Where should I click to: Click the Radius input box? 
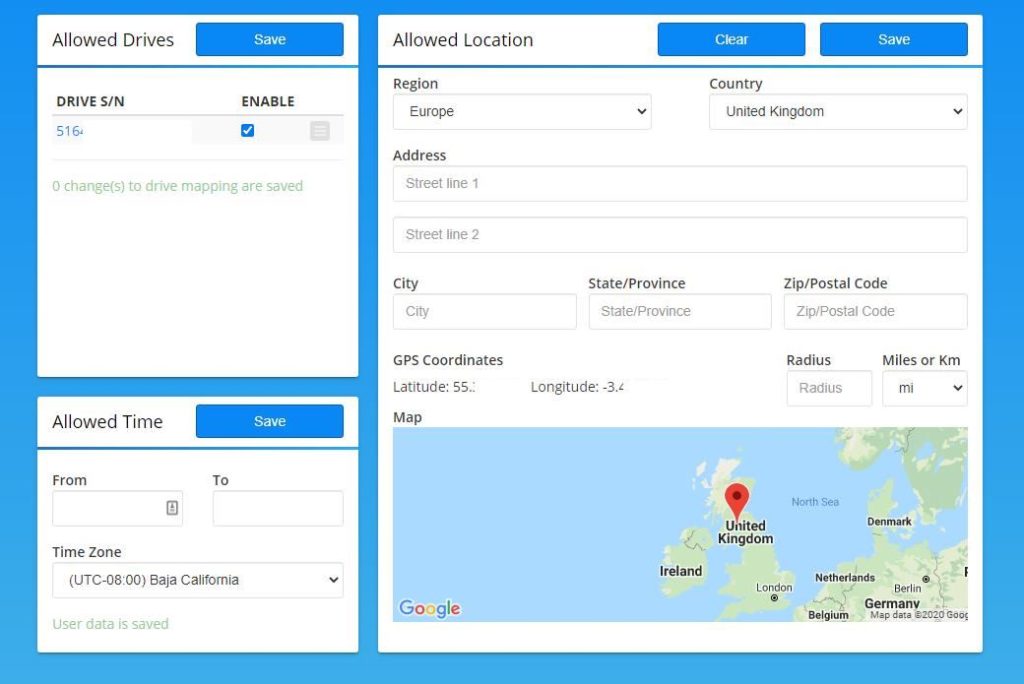829,388
